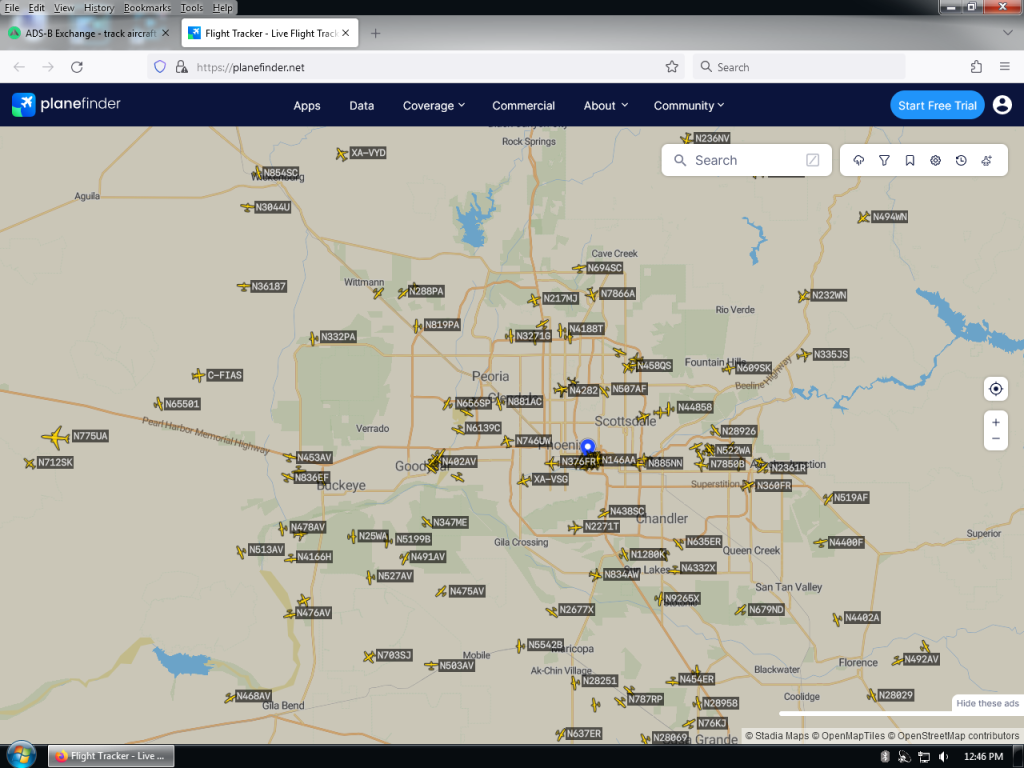
Task: Click the planefinder logo
Action: point(66,104)
